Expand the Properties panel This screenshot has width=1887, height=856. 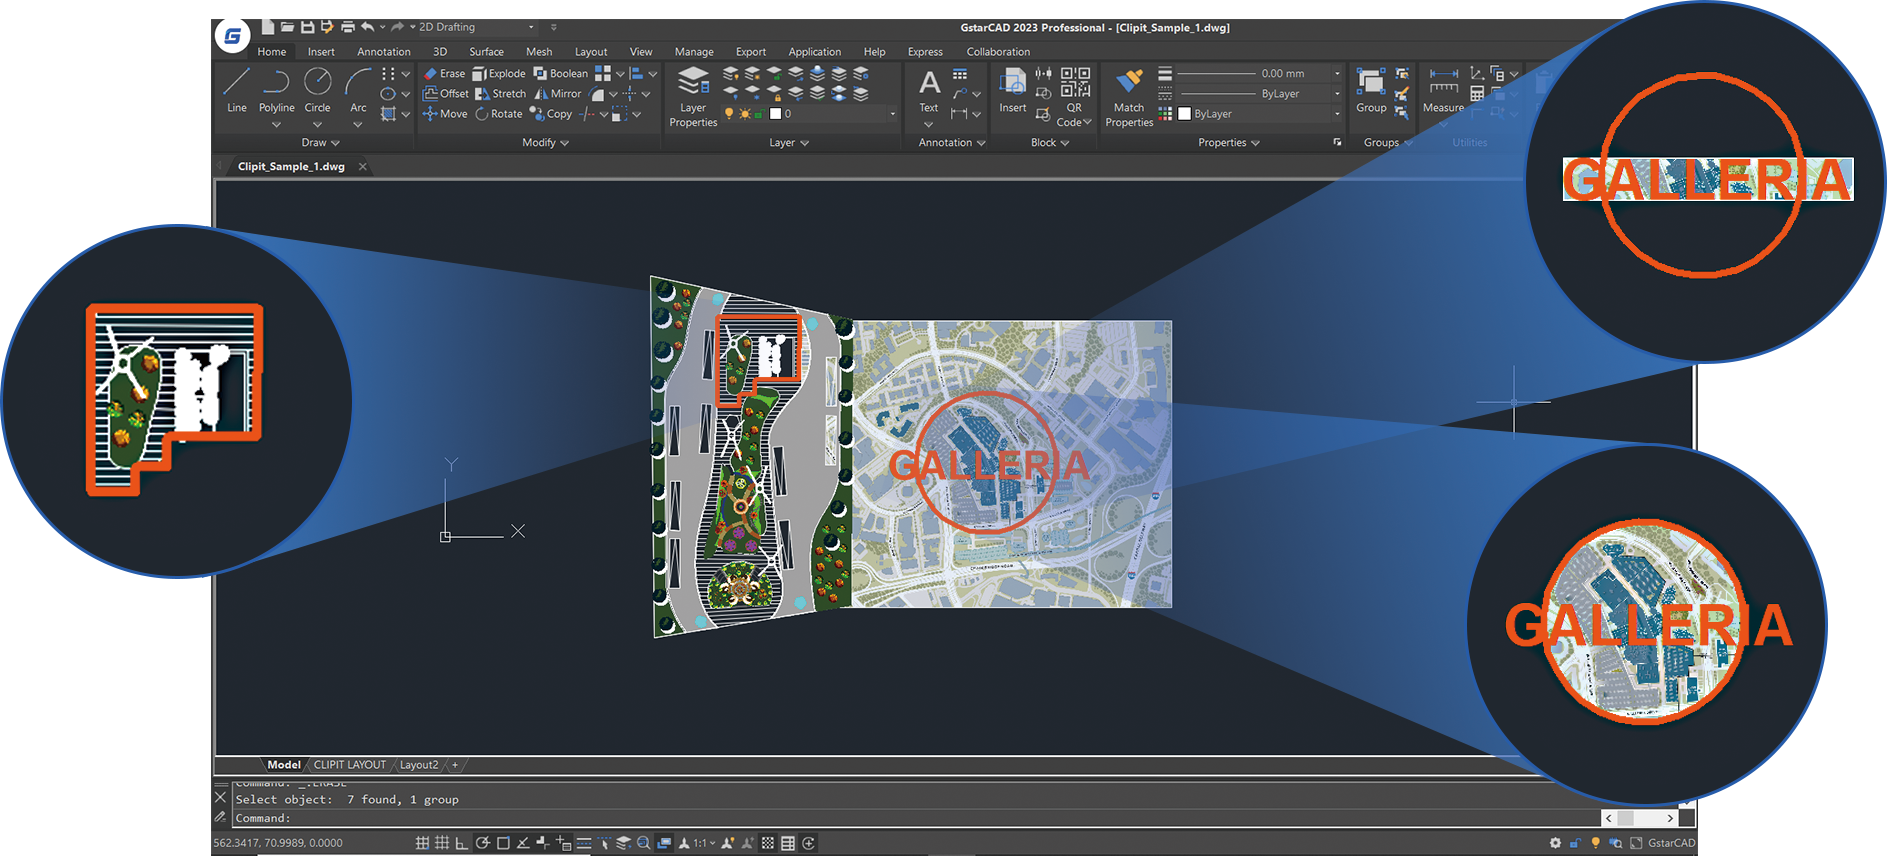(x=1229, y=143)
